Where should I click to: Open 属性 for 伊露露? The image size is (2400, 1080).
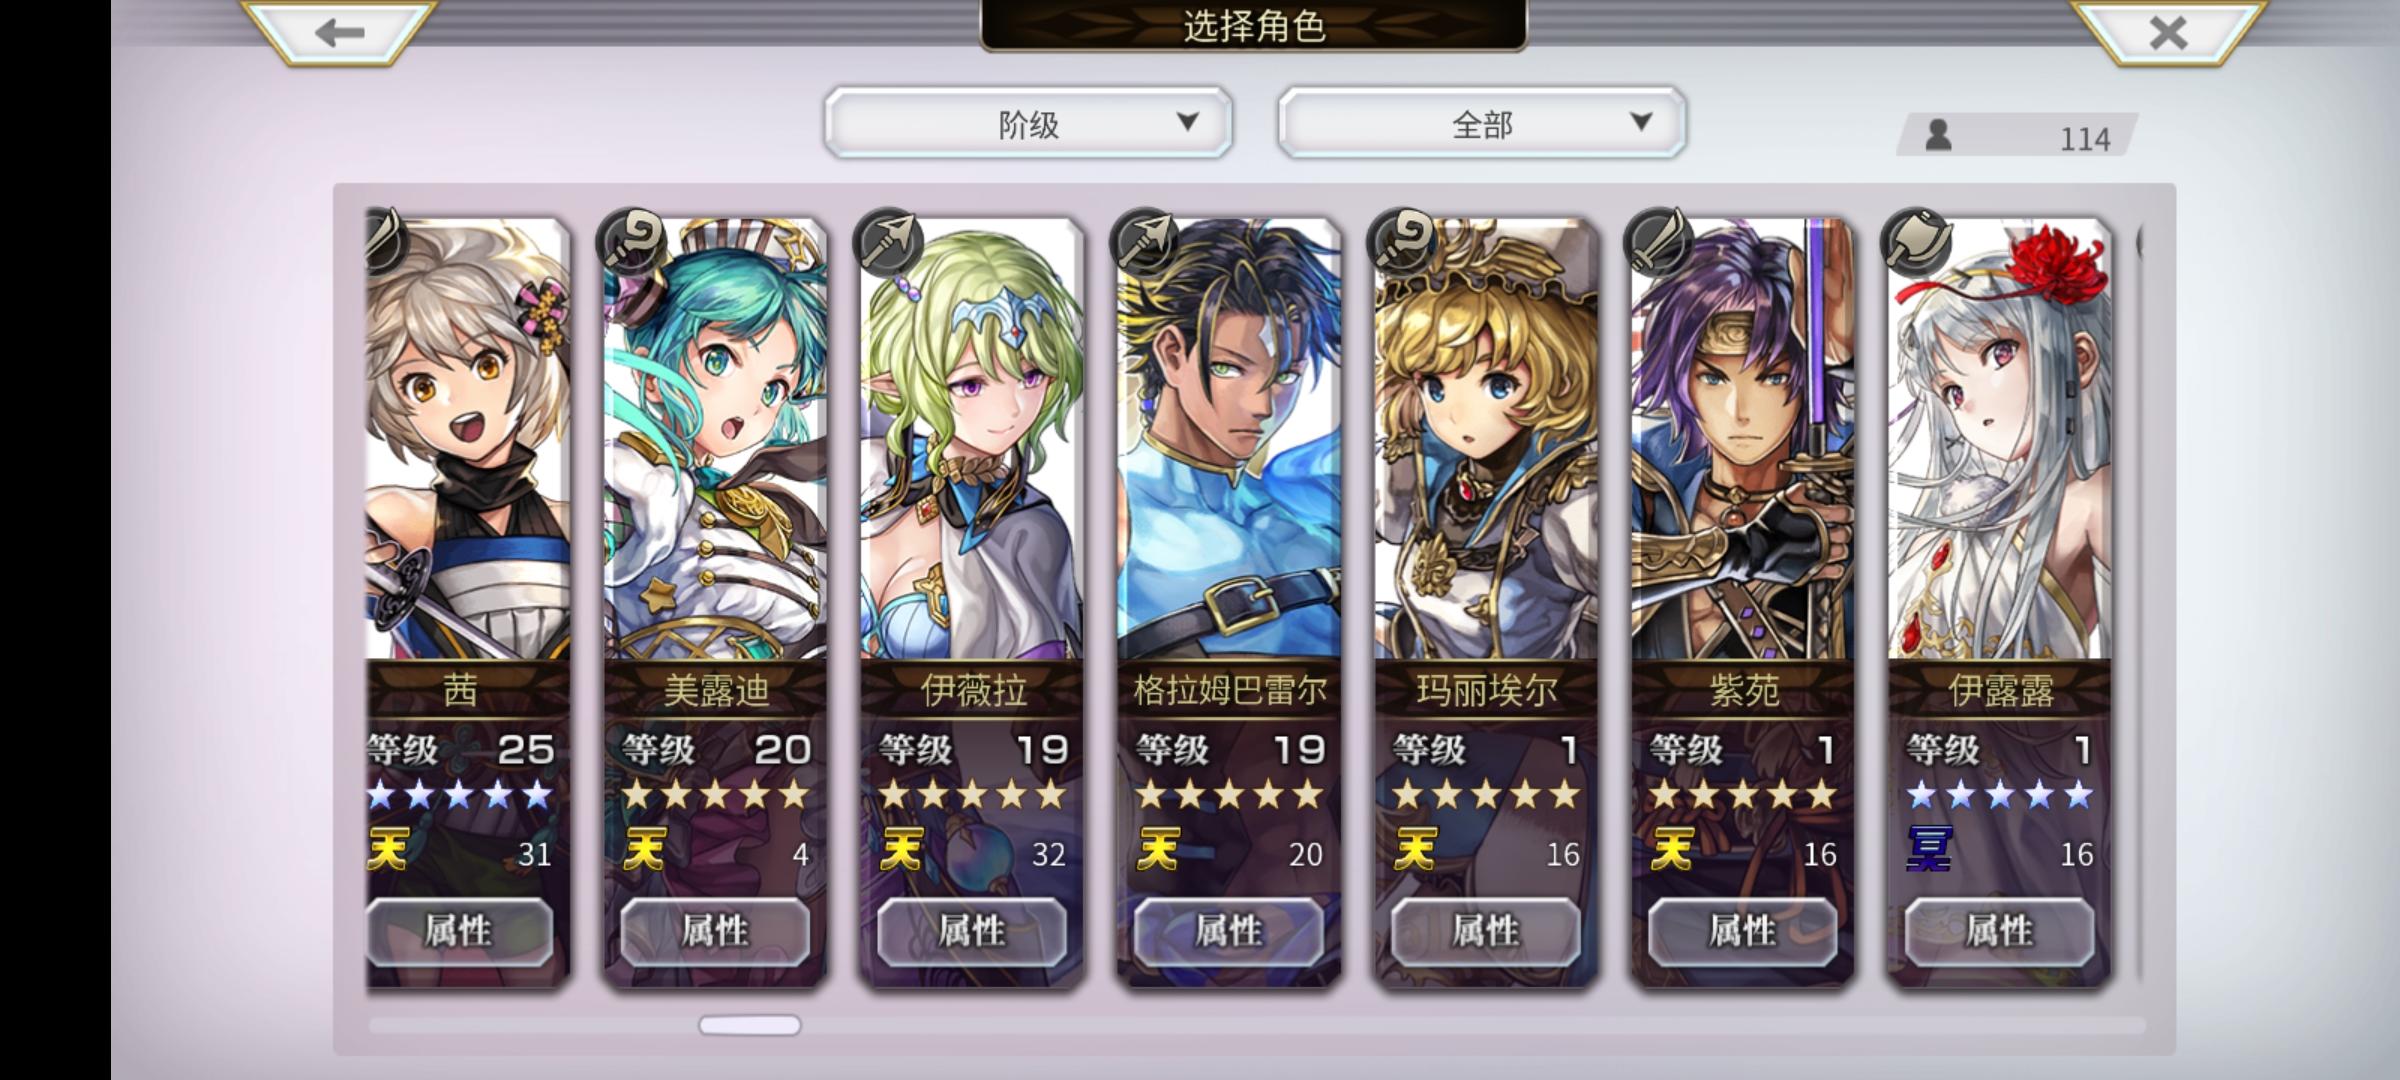(x=1999, y=931)
